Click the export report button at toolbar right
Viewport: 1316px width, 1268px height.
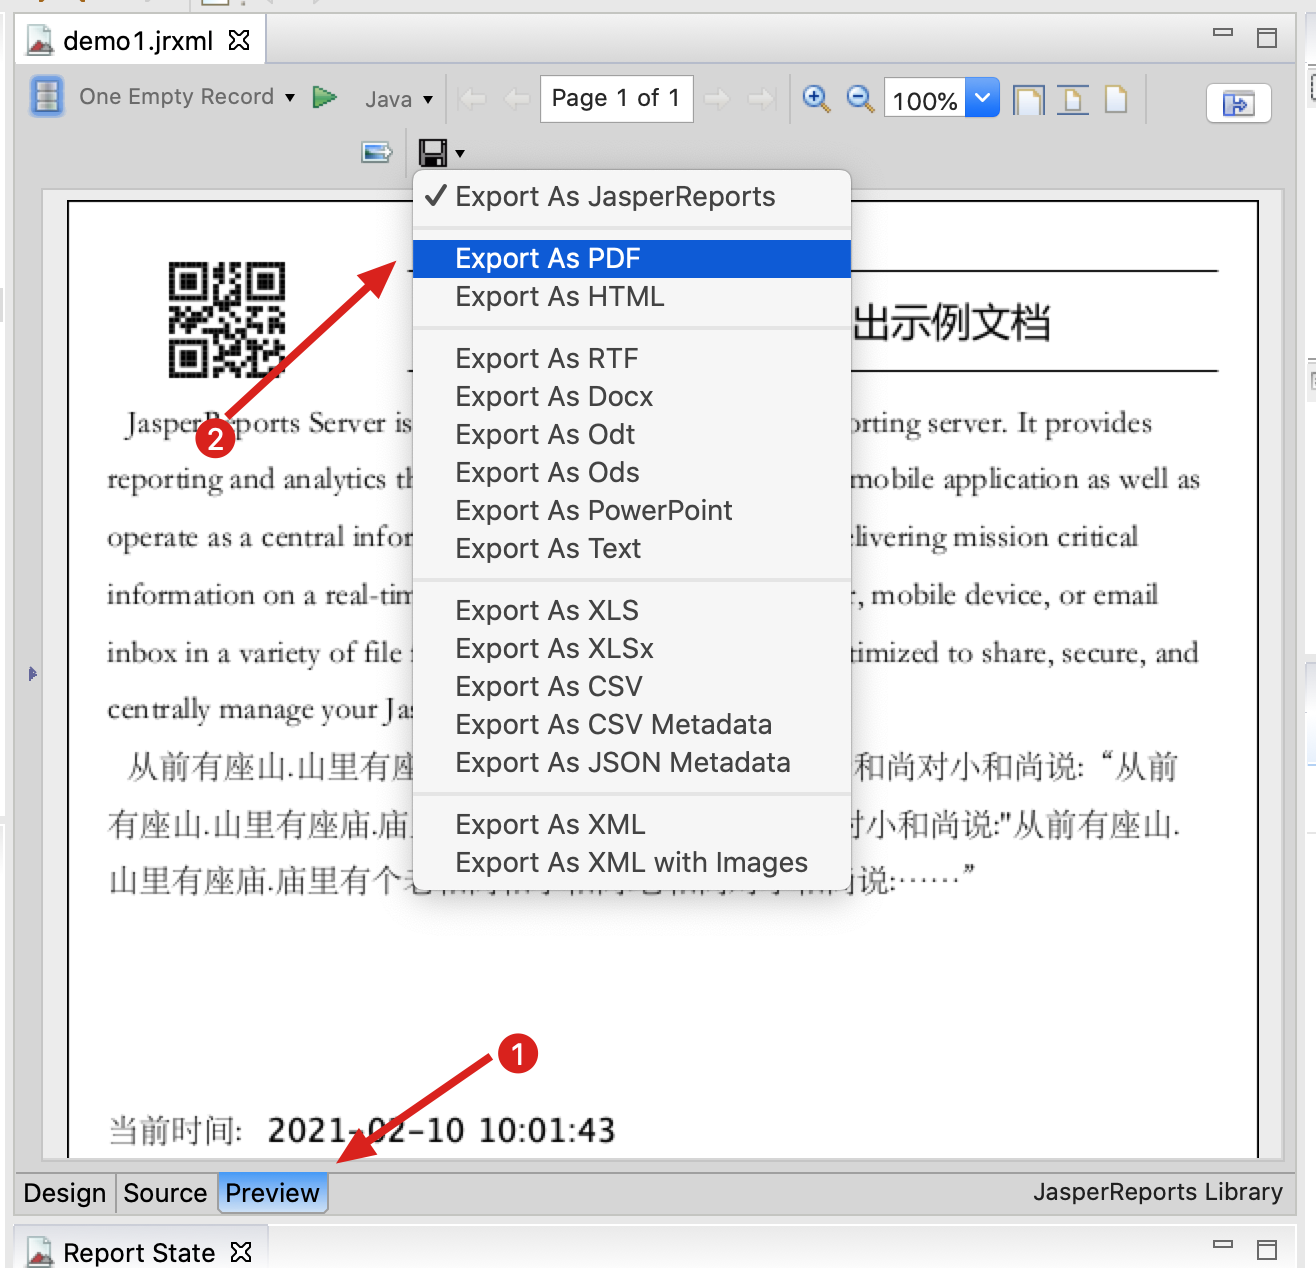(x=1239, y=103)
